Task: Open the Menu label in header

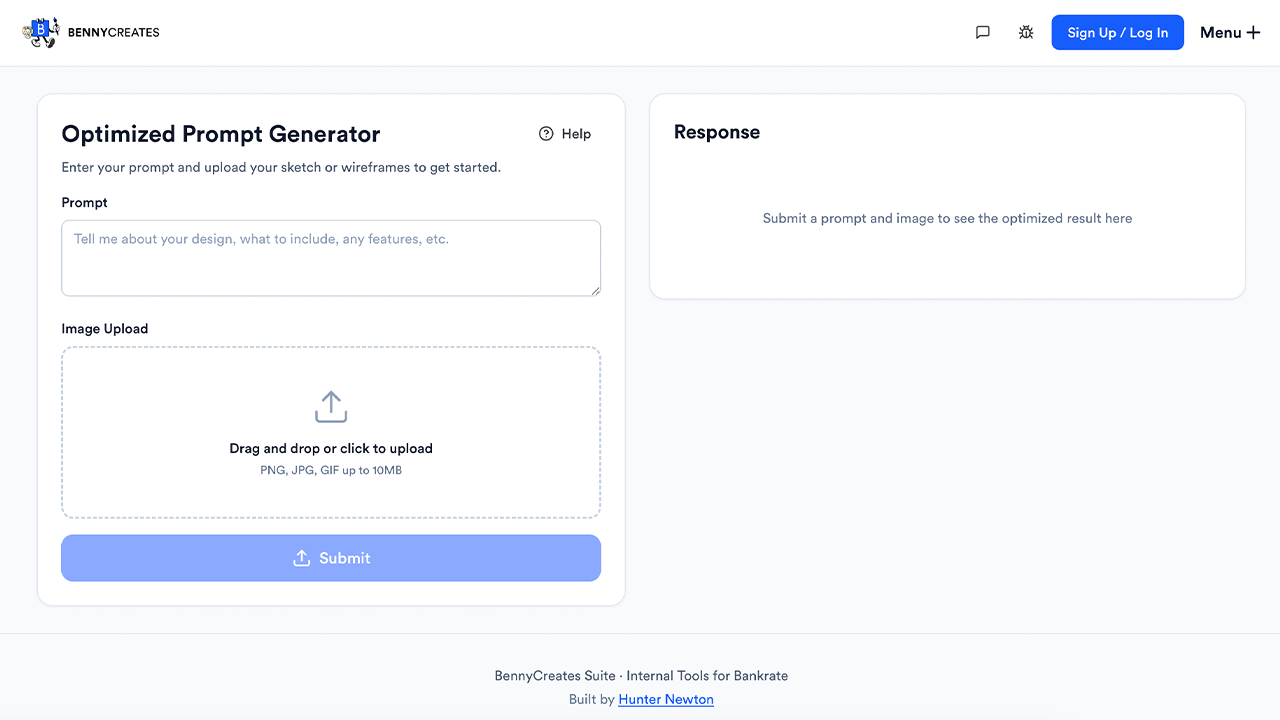Action: (x=1220, y=33)
